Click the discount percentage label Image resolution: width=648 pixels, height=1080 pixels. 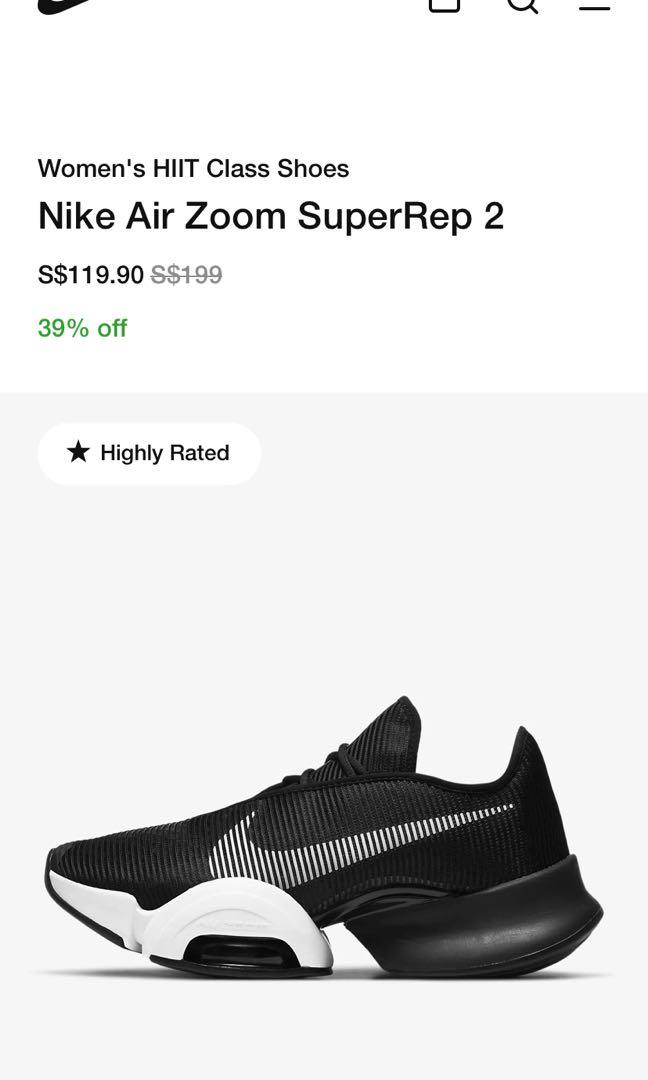[82, 327]
